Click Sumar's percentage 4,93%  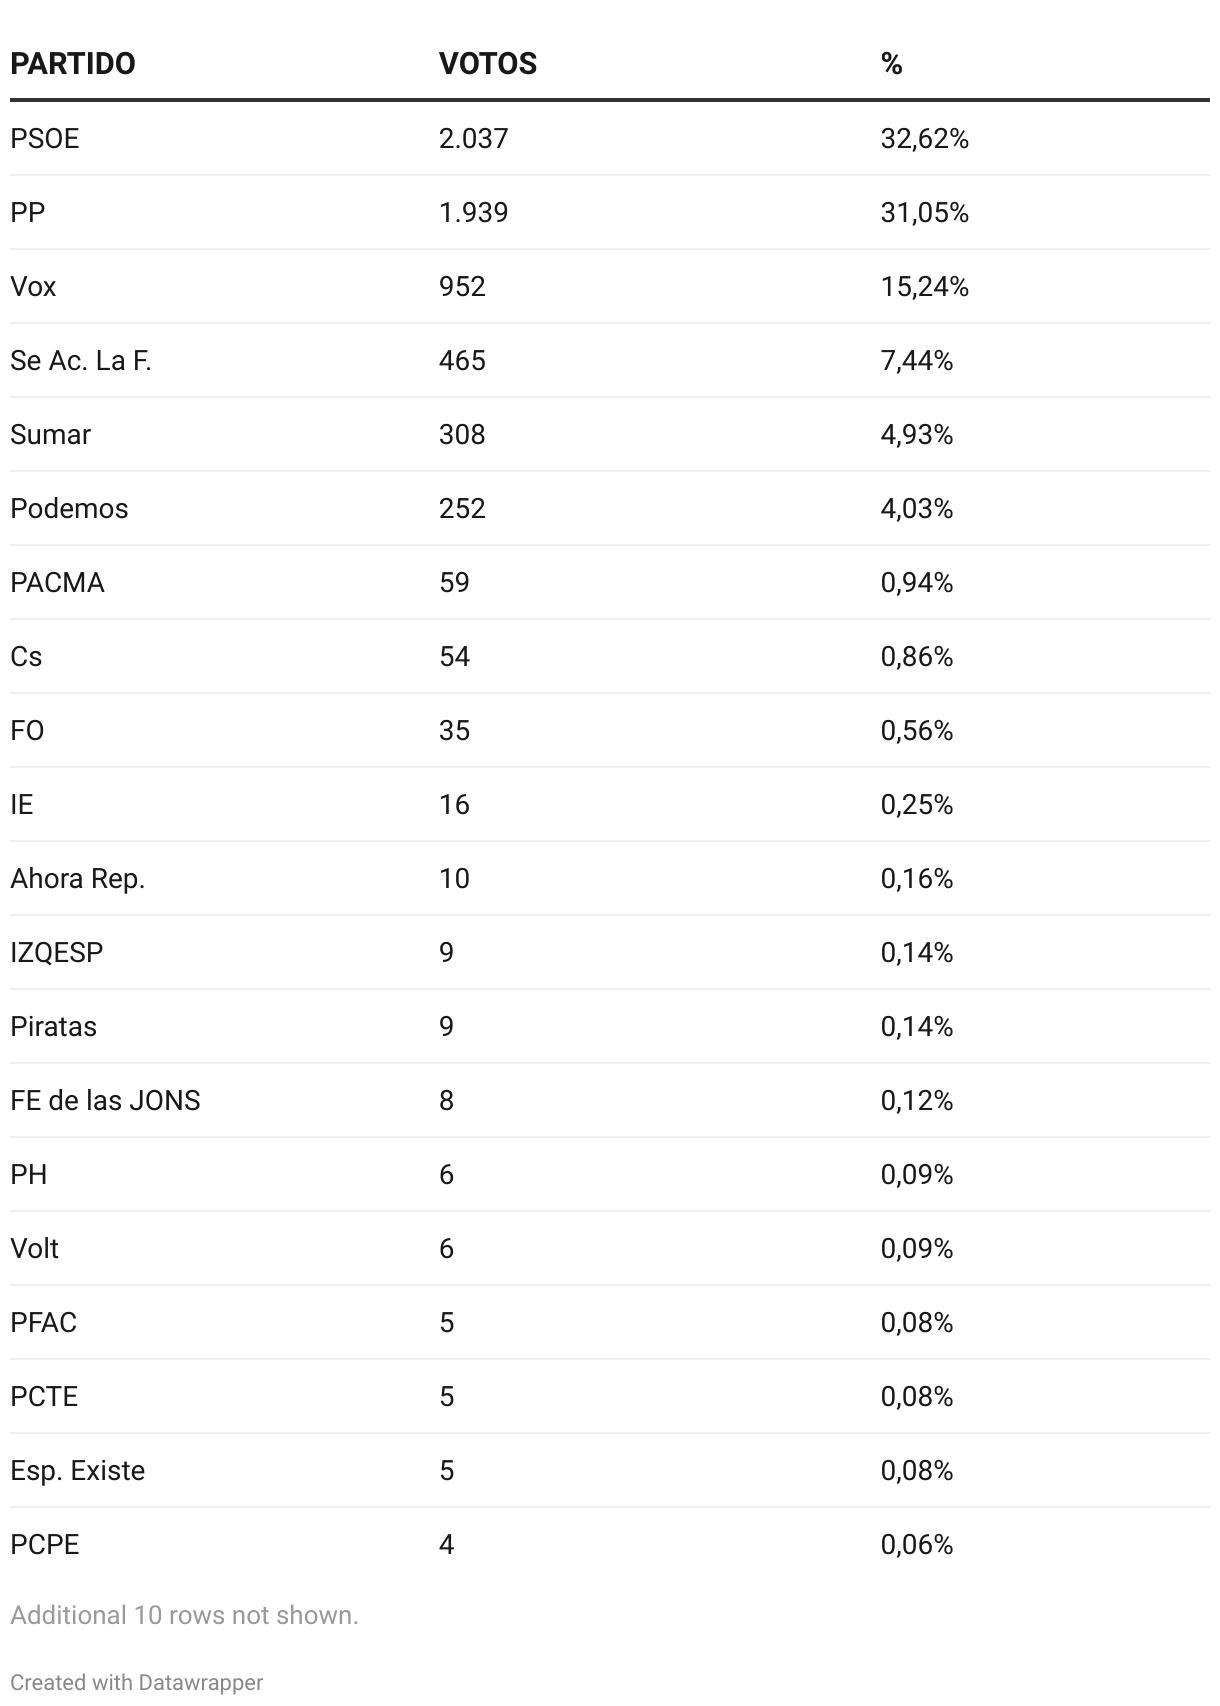(917, 434)
